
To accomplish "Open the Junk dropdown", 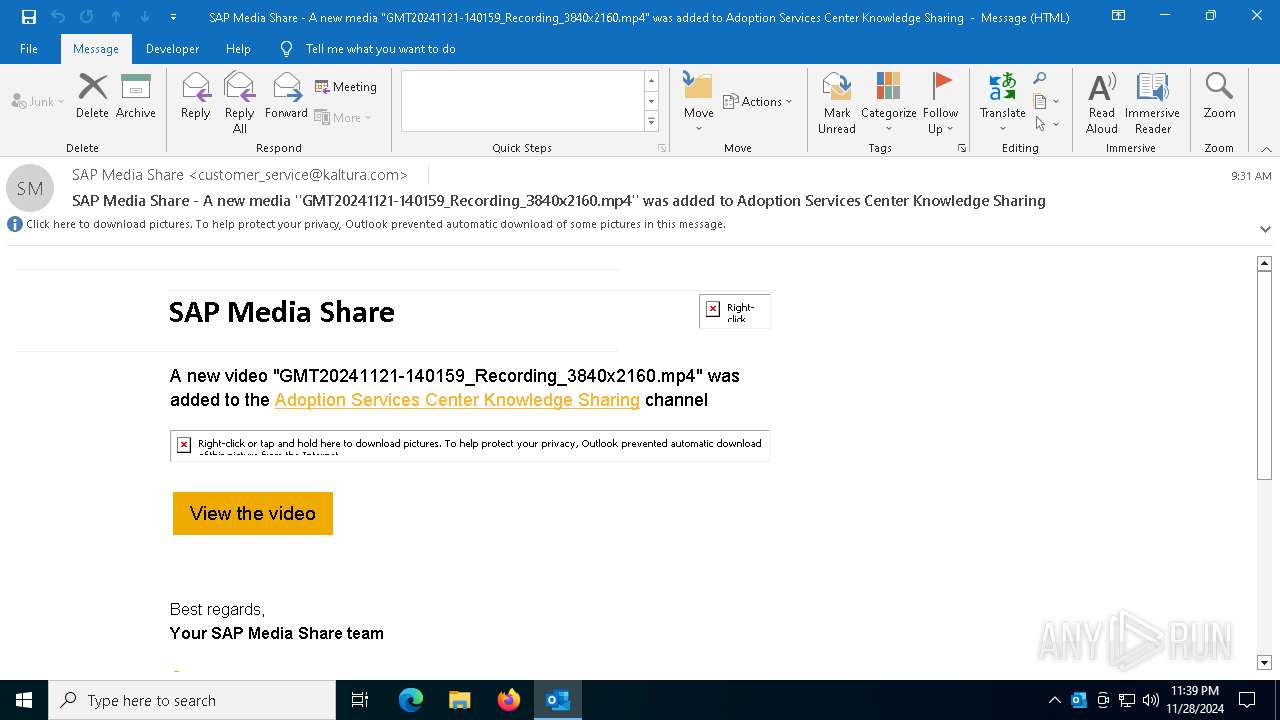I will coord(38,101).
